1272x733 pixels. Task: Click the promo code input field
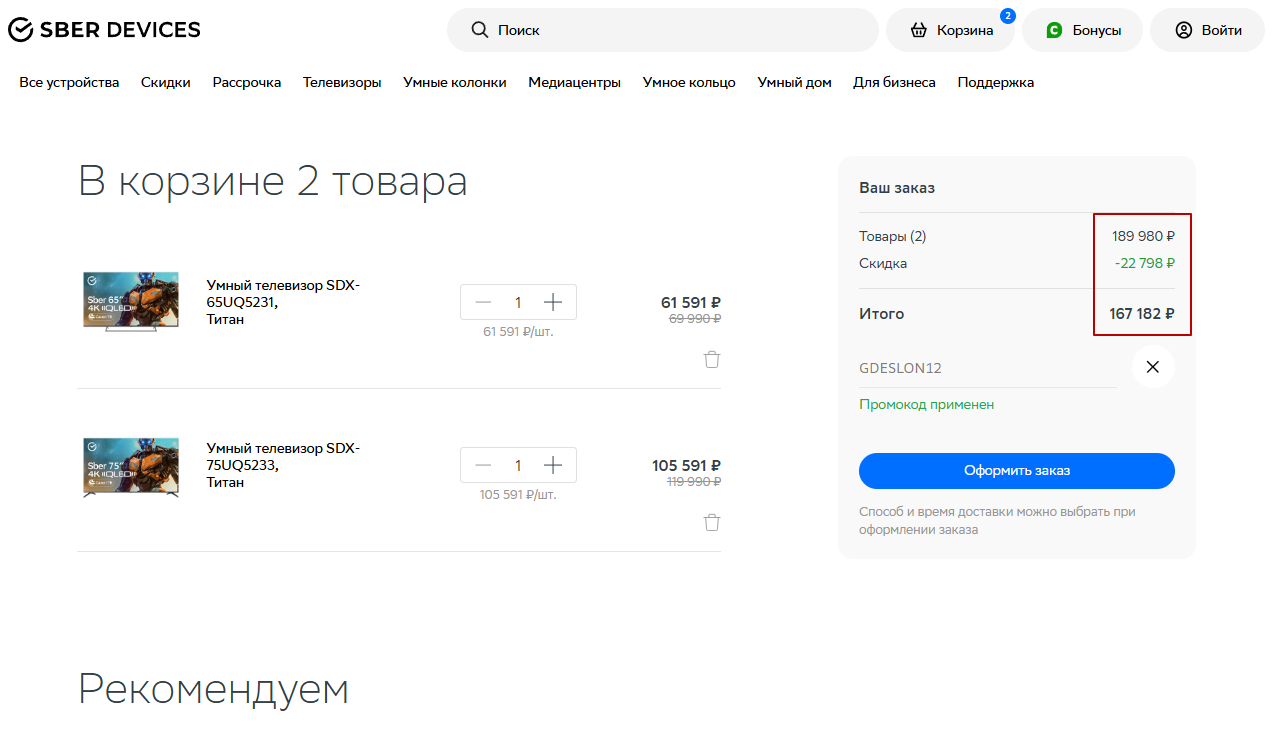click(985, 368)
